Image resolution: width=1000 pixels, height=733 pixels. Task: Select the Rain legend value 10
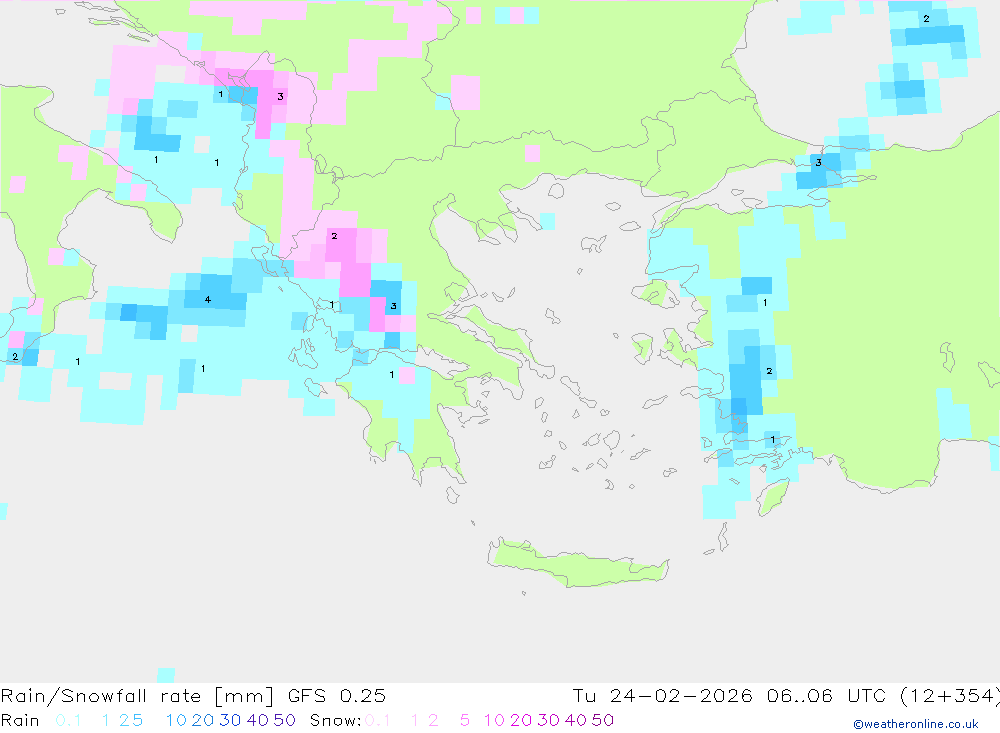176,720
